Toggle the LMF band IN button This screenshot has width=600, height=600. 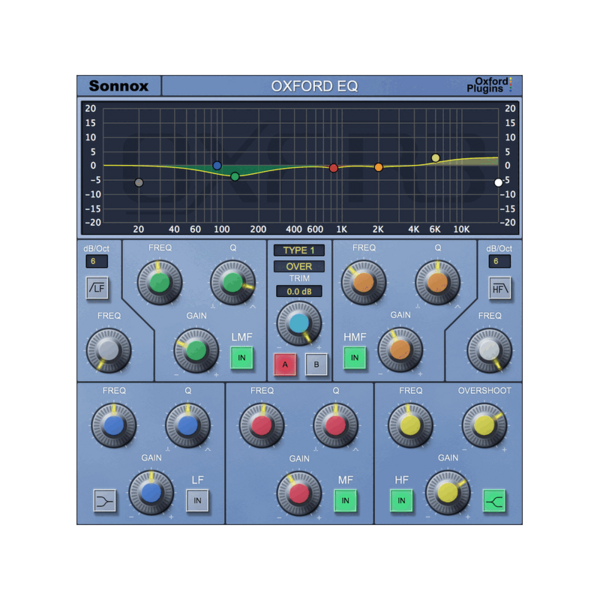pyautogui.click(x=242, y=358)
